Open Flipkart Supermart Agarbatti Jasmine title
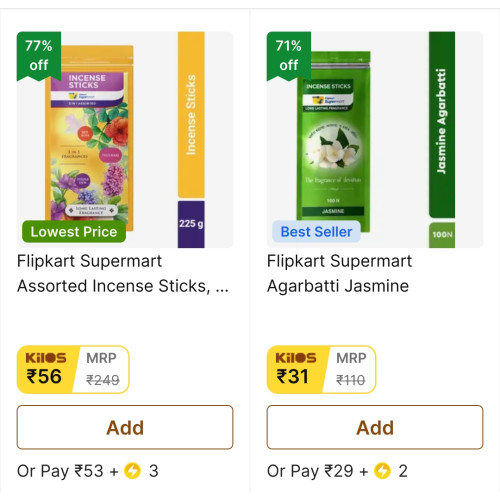The width and height of the screenshot is (500, 500). 339,273
